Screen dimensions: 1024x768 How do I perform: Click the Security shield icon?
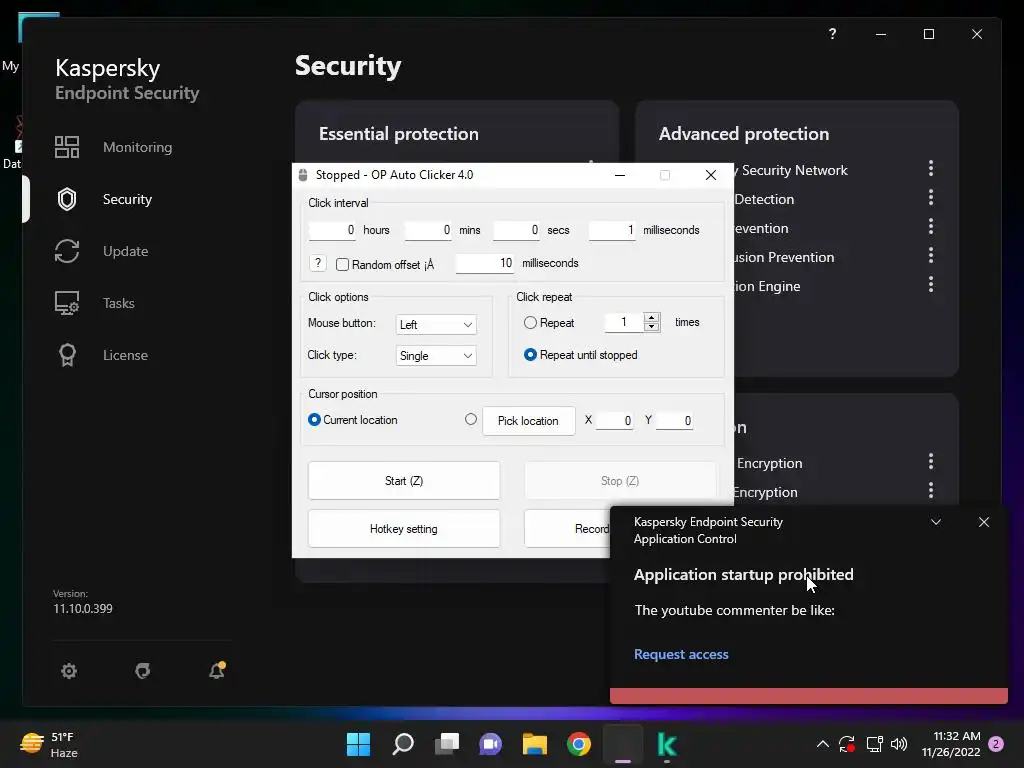coord(67,199)
